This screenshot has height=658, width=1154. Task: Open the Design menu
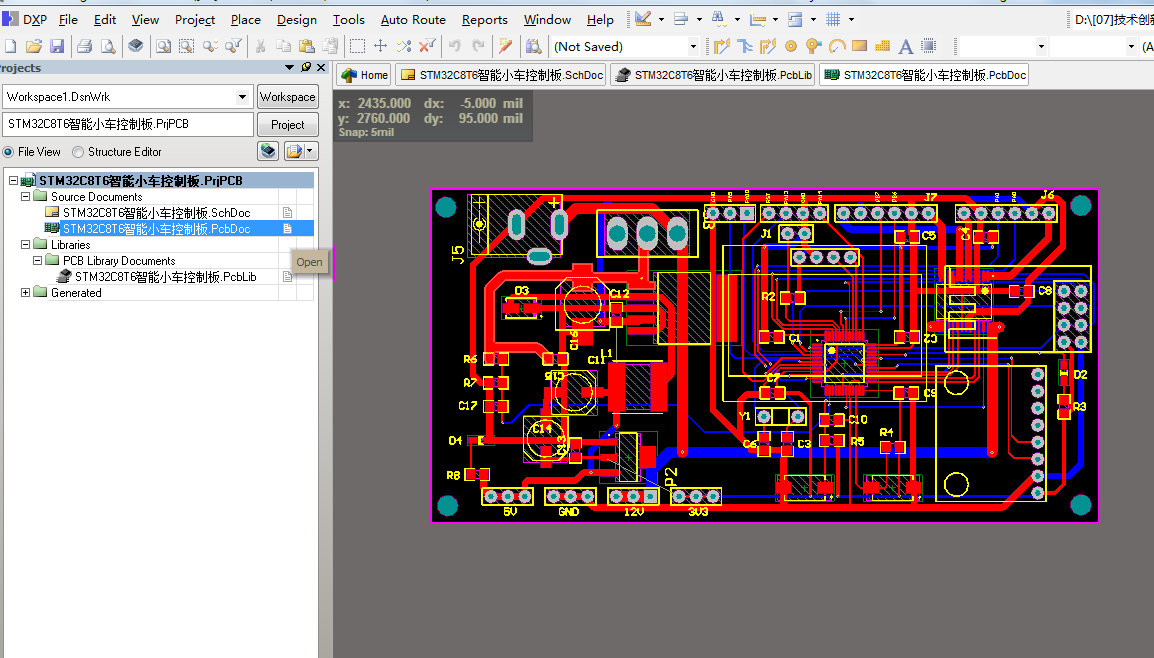coord(297,20)
